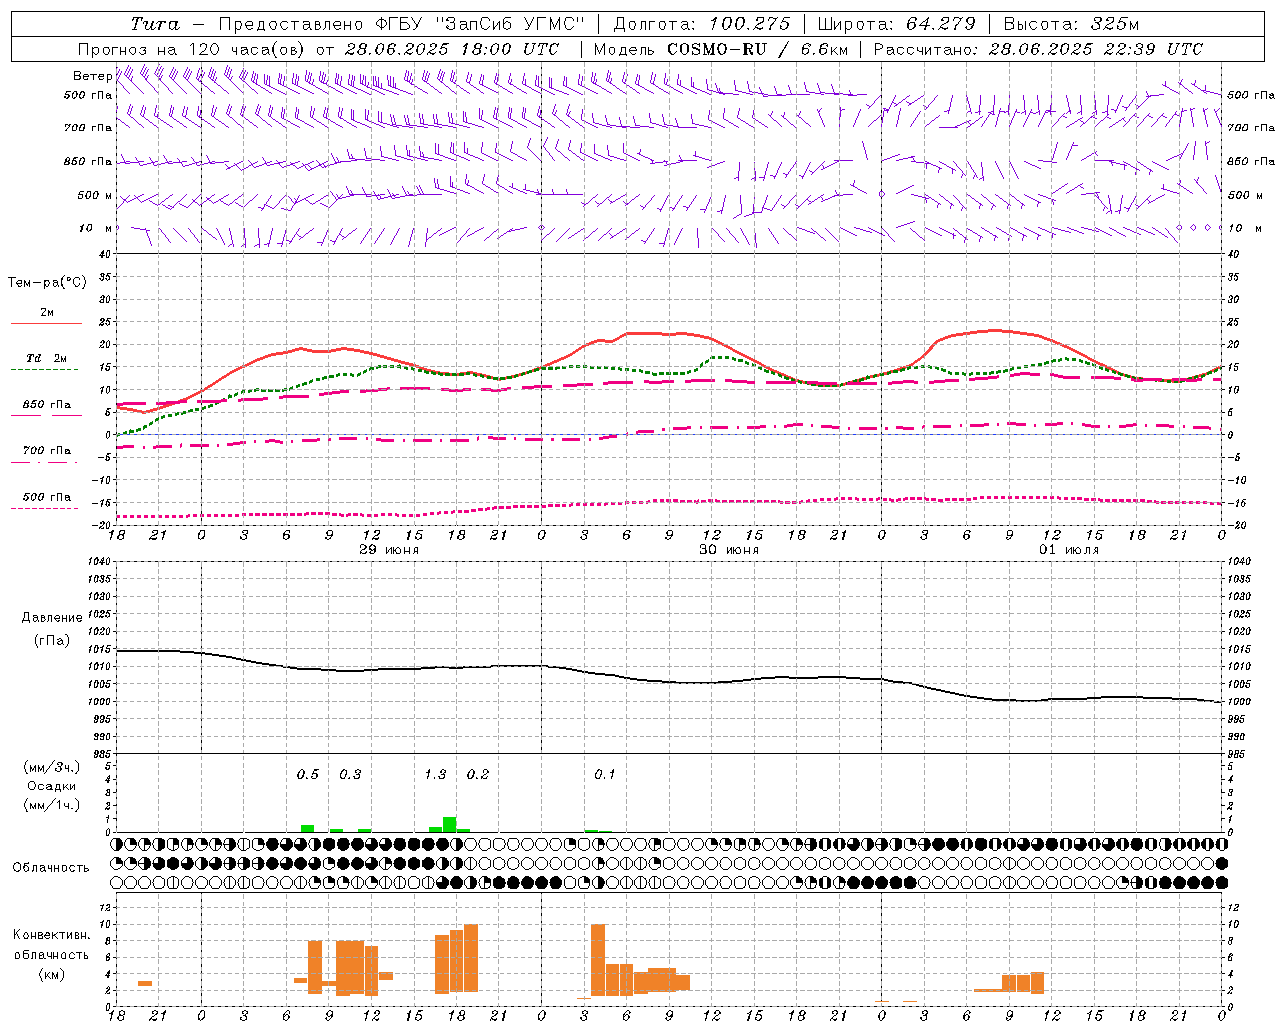Click the red solid line under the "2м" legend
The width and height of the screenshot is (1280, 1024).
tap(46, 323)
